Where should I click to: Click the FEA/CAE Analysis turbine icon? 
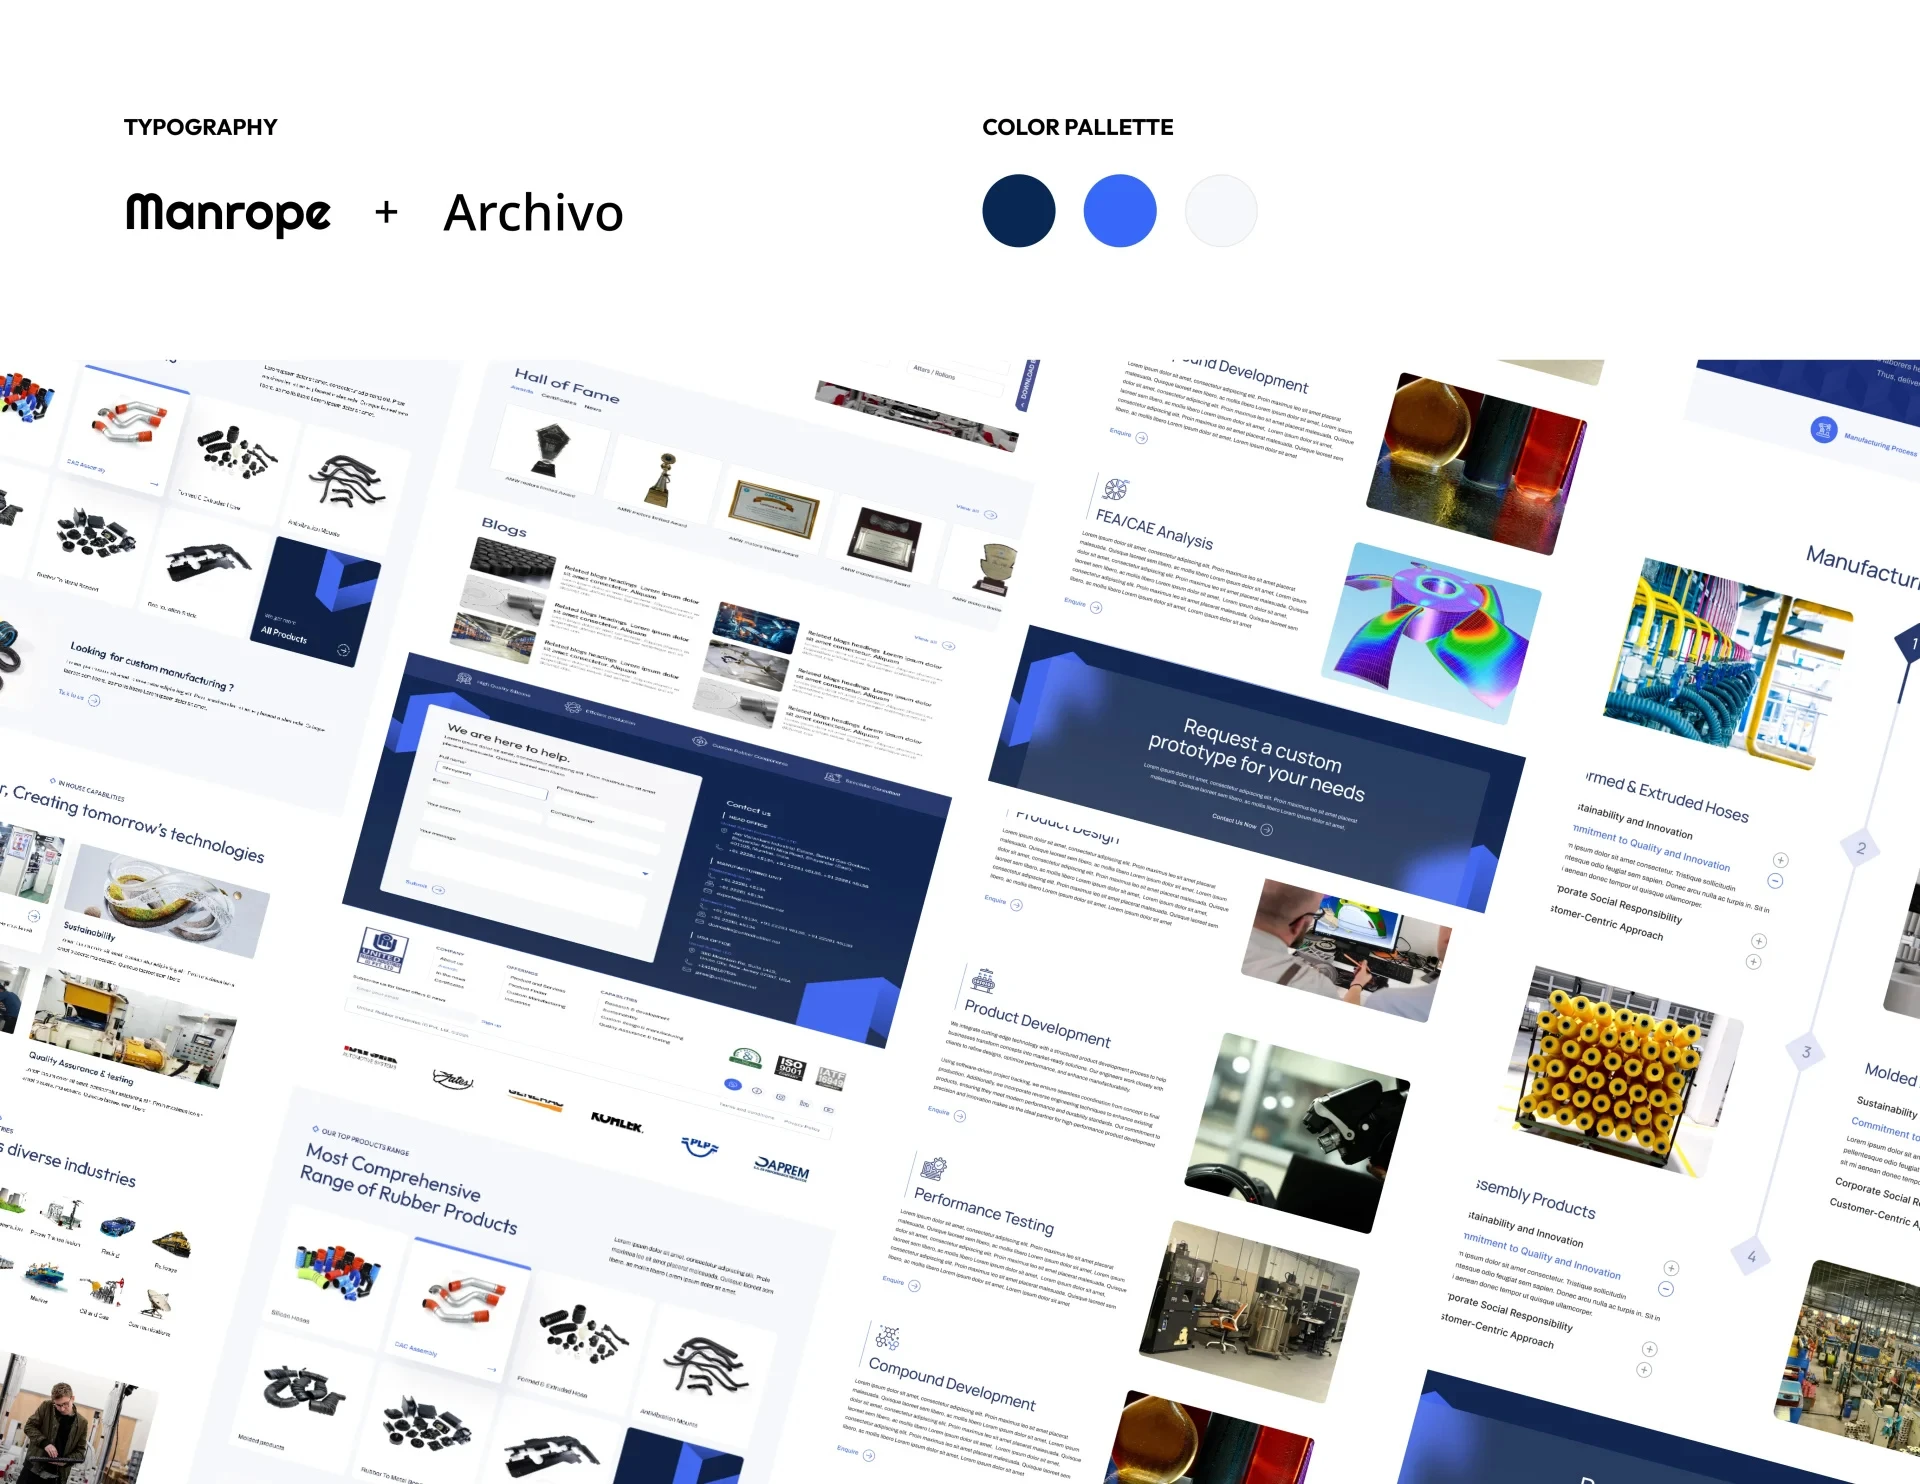tap(1116, 489)
